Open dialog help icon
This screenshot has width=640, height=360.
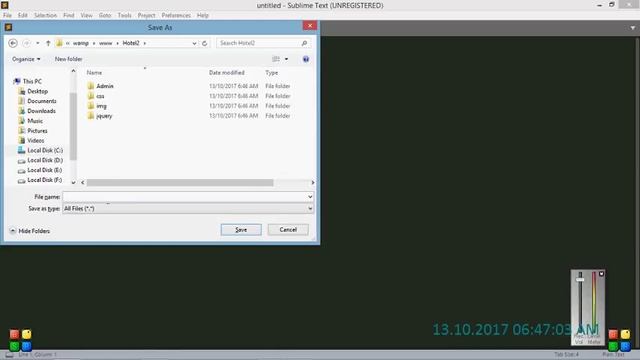coord(306,59)
